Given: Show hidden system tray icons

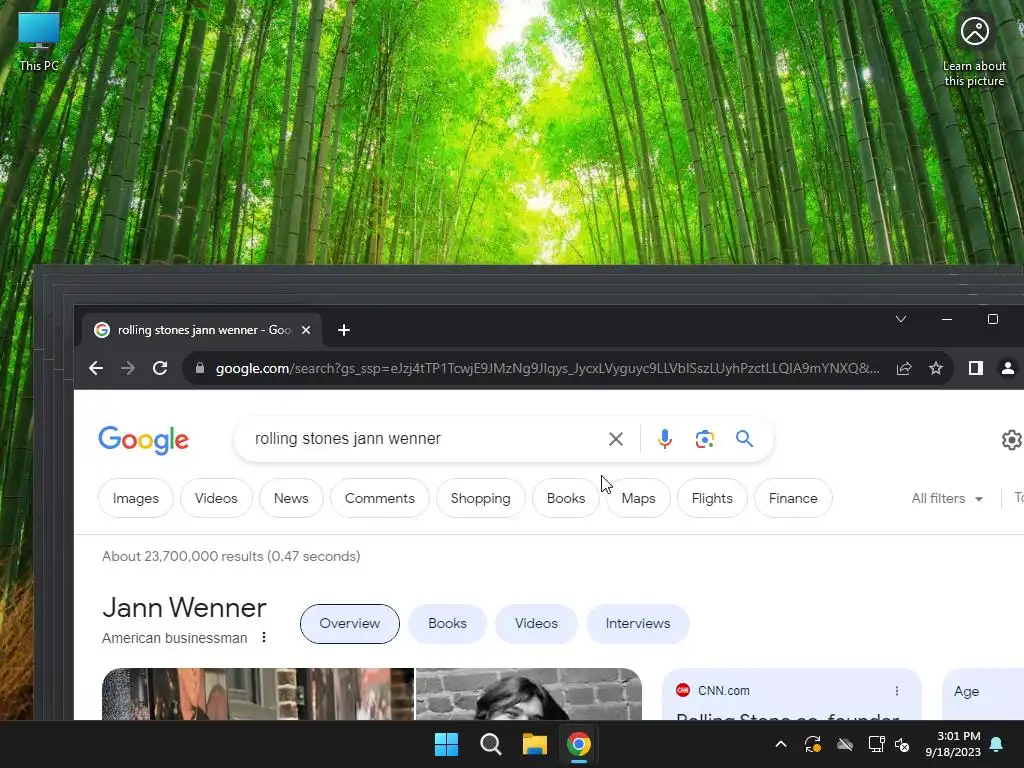Looking at the screenshot, I should point(781,744).
